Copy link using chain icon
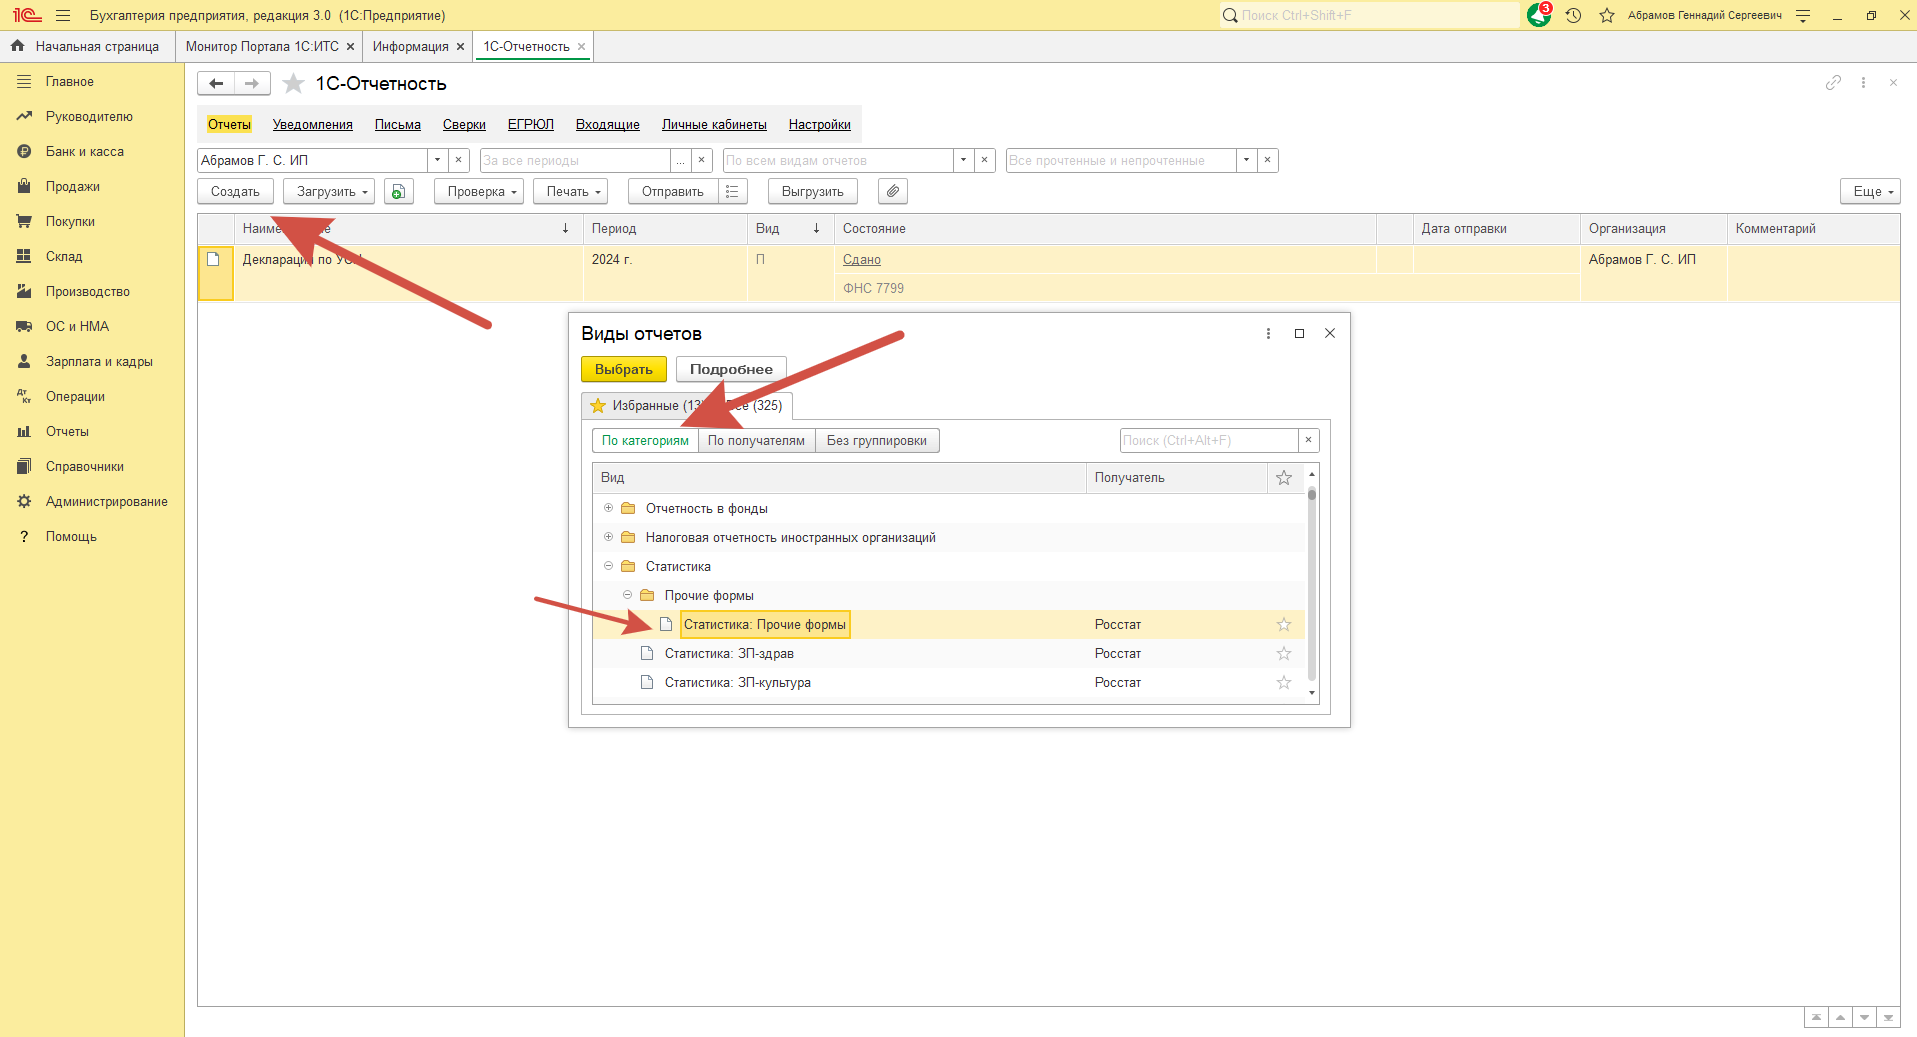1917x1037 pixels. pyautogui.click(x=1832, y=83)
